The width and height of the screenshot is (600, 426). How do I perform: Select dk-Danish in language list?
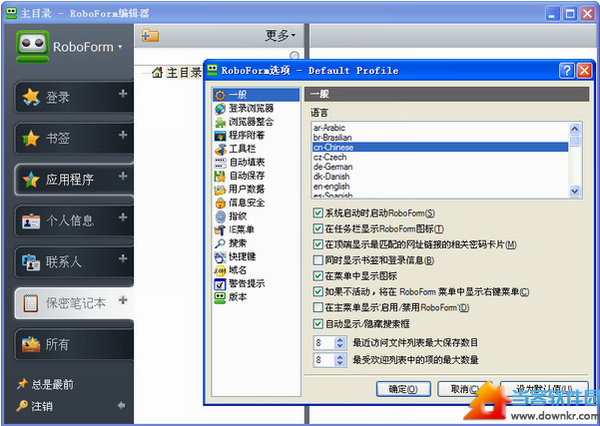point(440,176)
